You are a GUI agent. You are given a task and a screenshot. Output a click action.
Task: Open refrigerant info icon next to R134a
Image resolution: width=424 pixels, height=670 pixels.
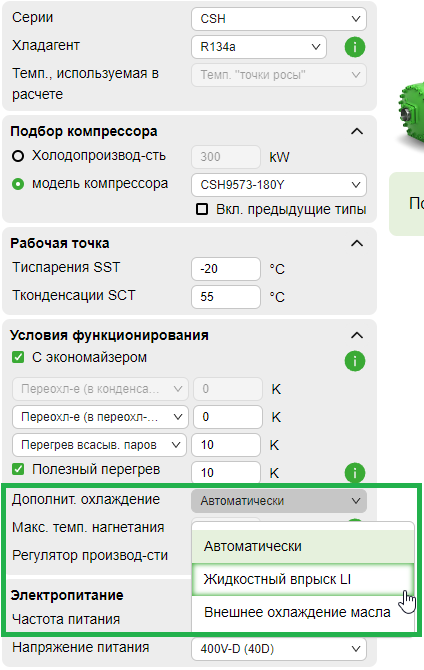coord(355,47)
